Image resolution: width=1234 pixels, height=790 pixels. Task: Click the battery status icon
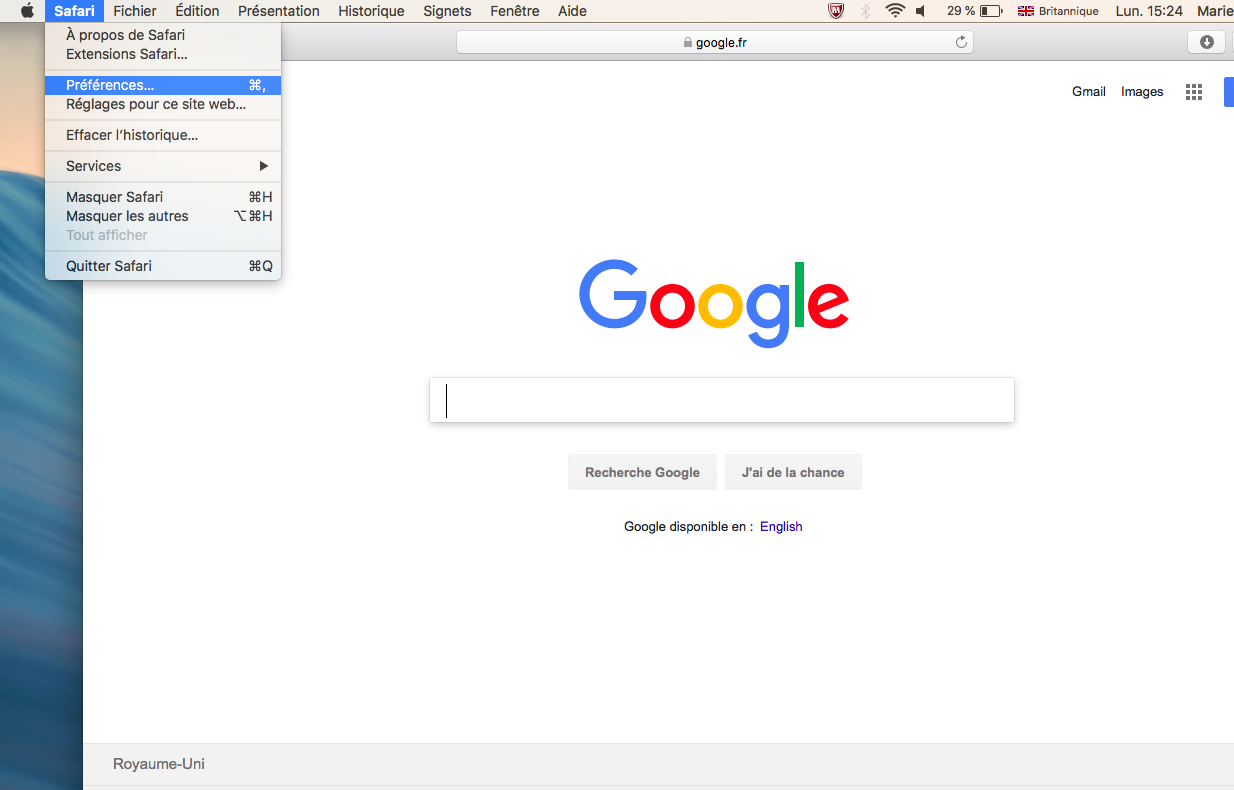pyautogui.click(x=990, y=11)
